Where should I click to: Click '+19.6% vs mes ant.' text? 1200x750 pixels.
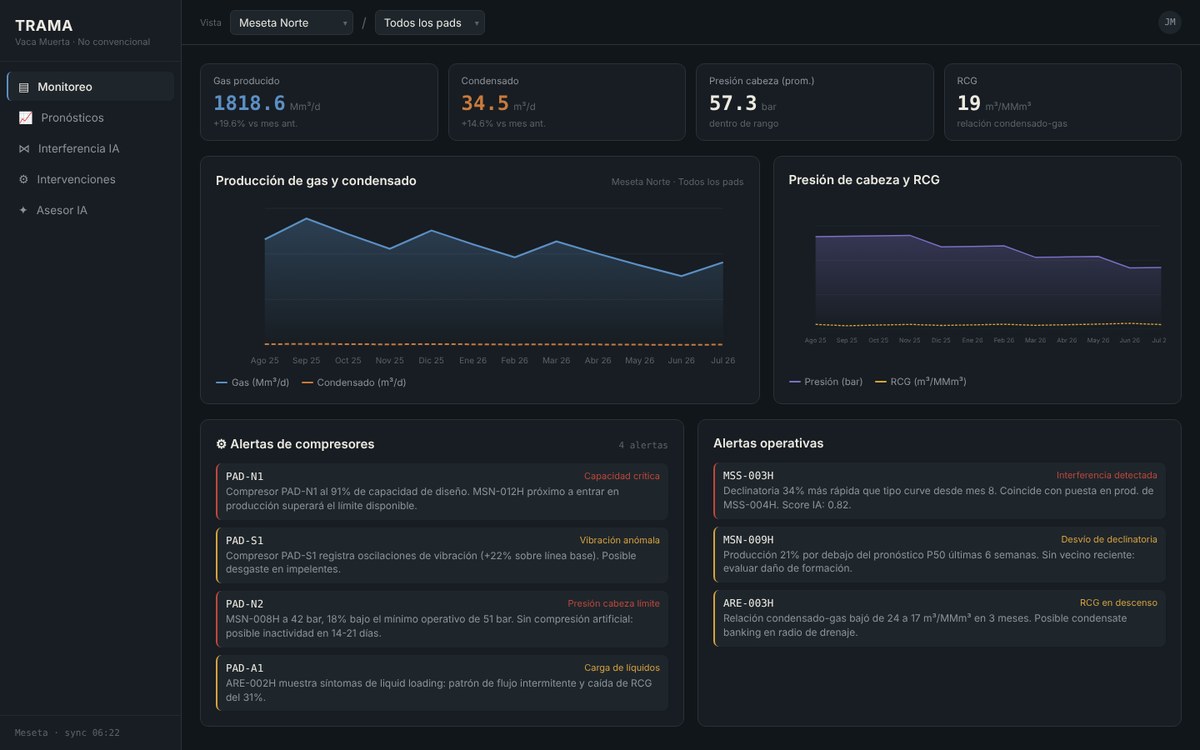(255, 124)
